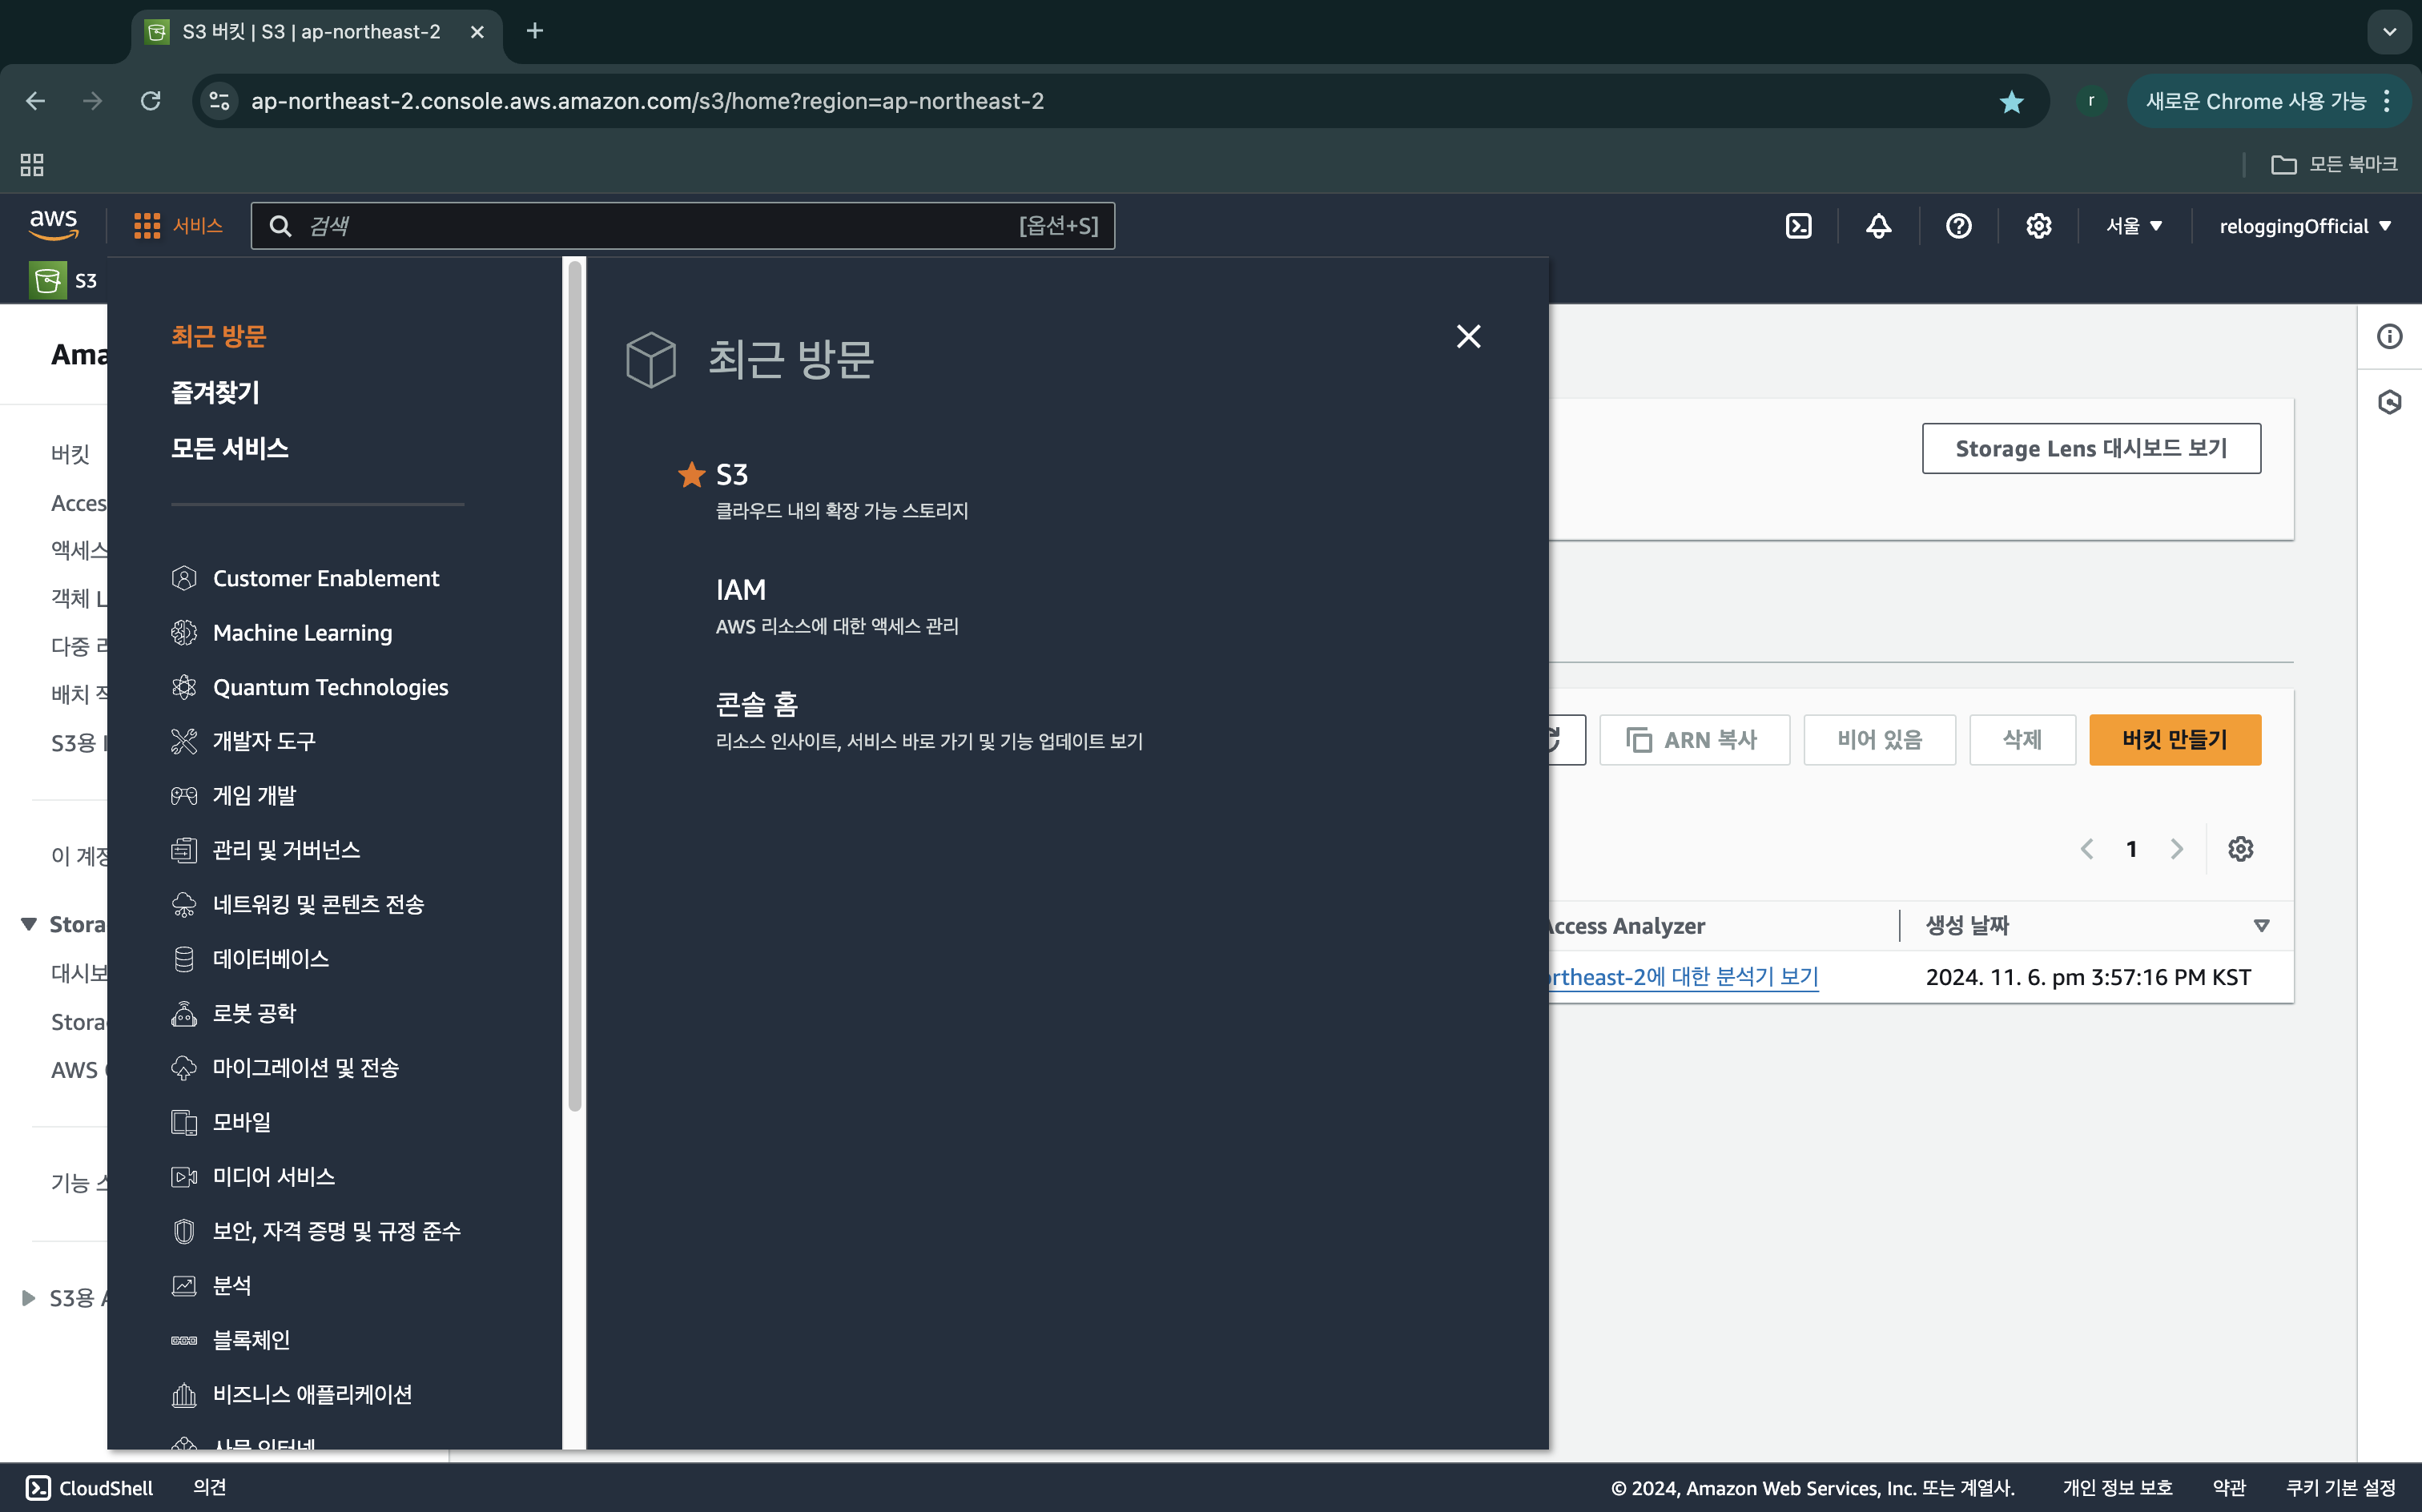The height and width of the screenshot is (1512, 2422).
Task: Select 즐겨찾기 in services menu
Action: pyautogui.click(x=215, y=392)
